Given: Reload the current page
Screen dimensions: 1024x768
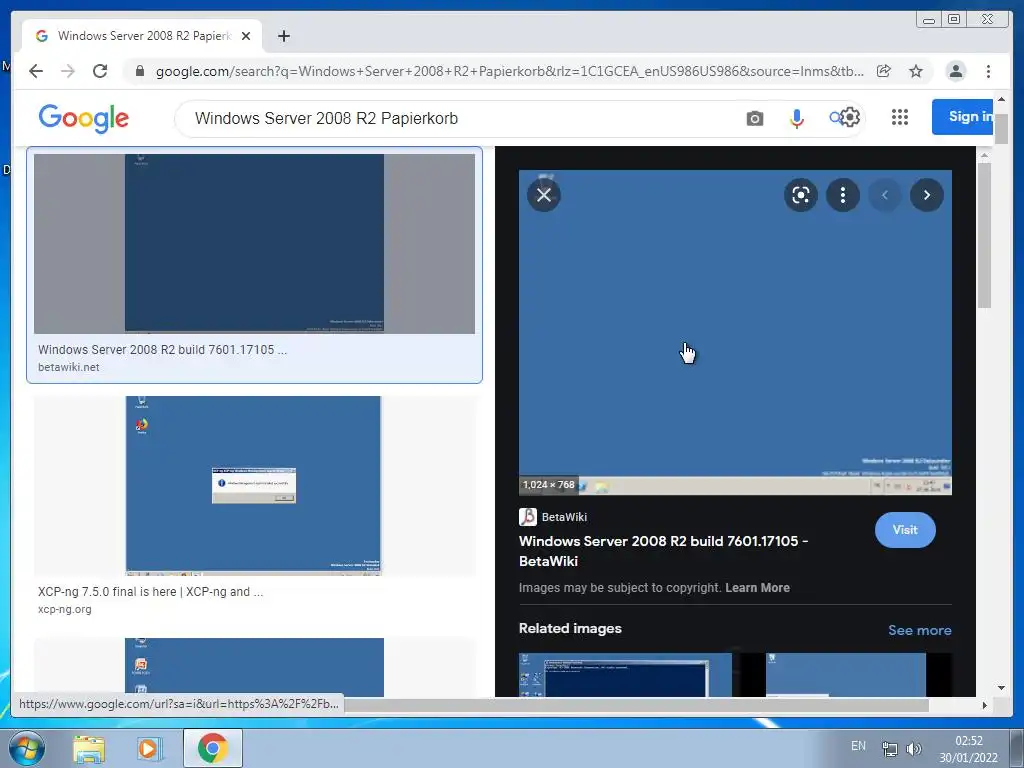Looking at the screenshot, I should pos(100,71).
